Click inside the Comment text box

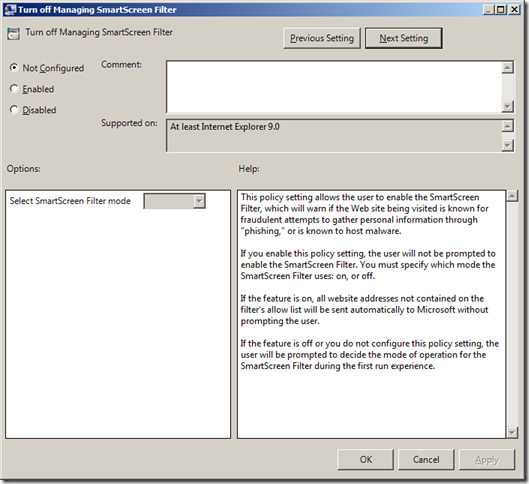tap(334, 87)
